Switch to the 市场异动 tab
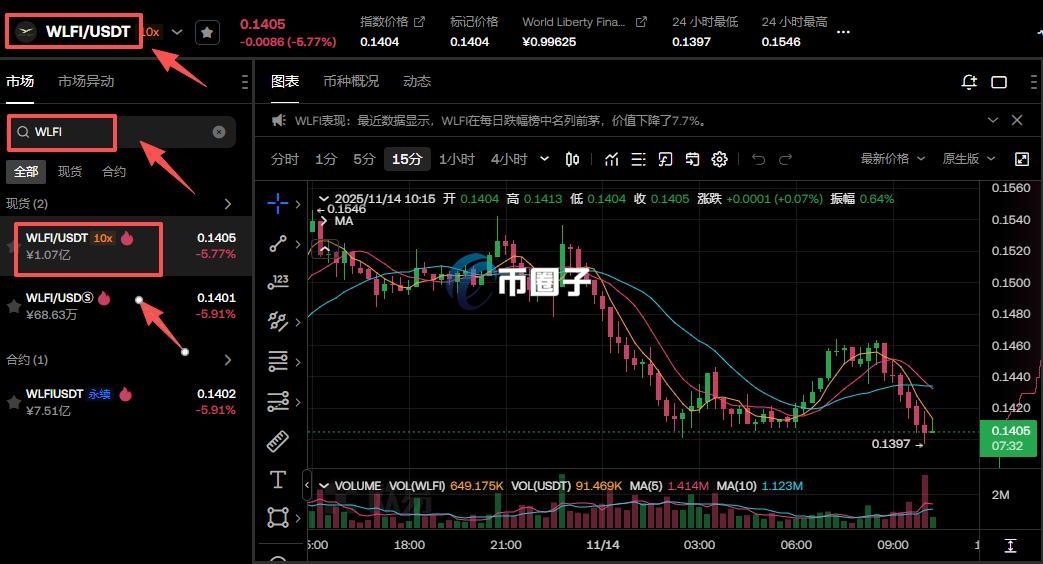Viewport: 1043px width, 564px height. click(x=86, y=81)
